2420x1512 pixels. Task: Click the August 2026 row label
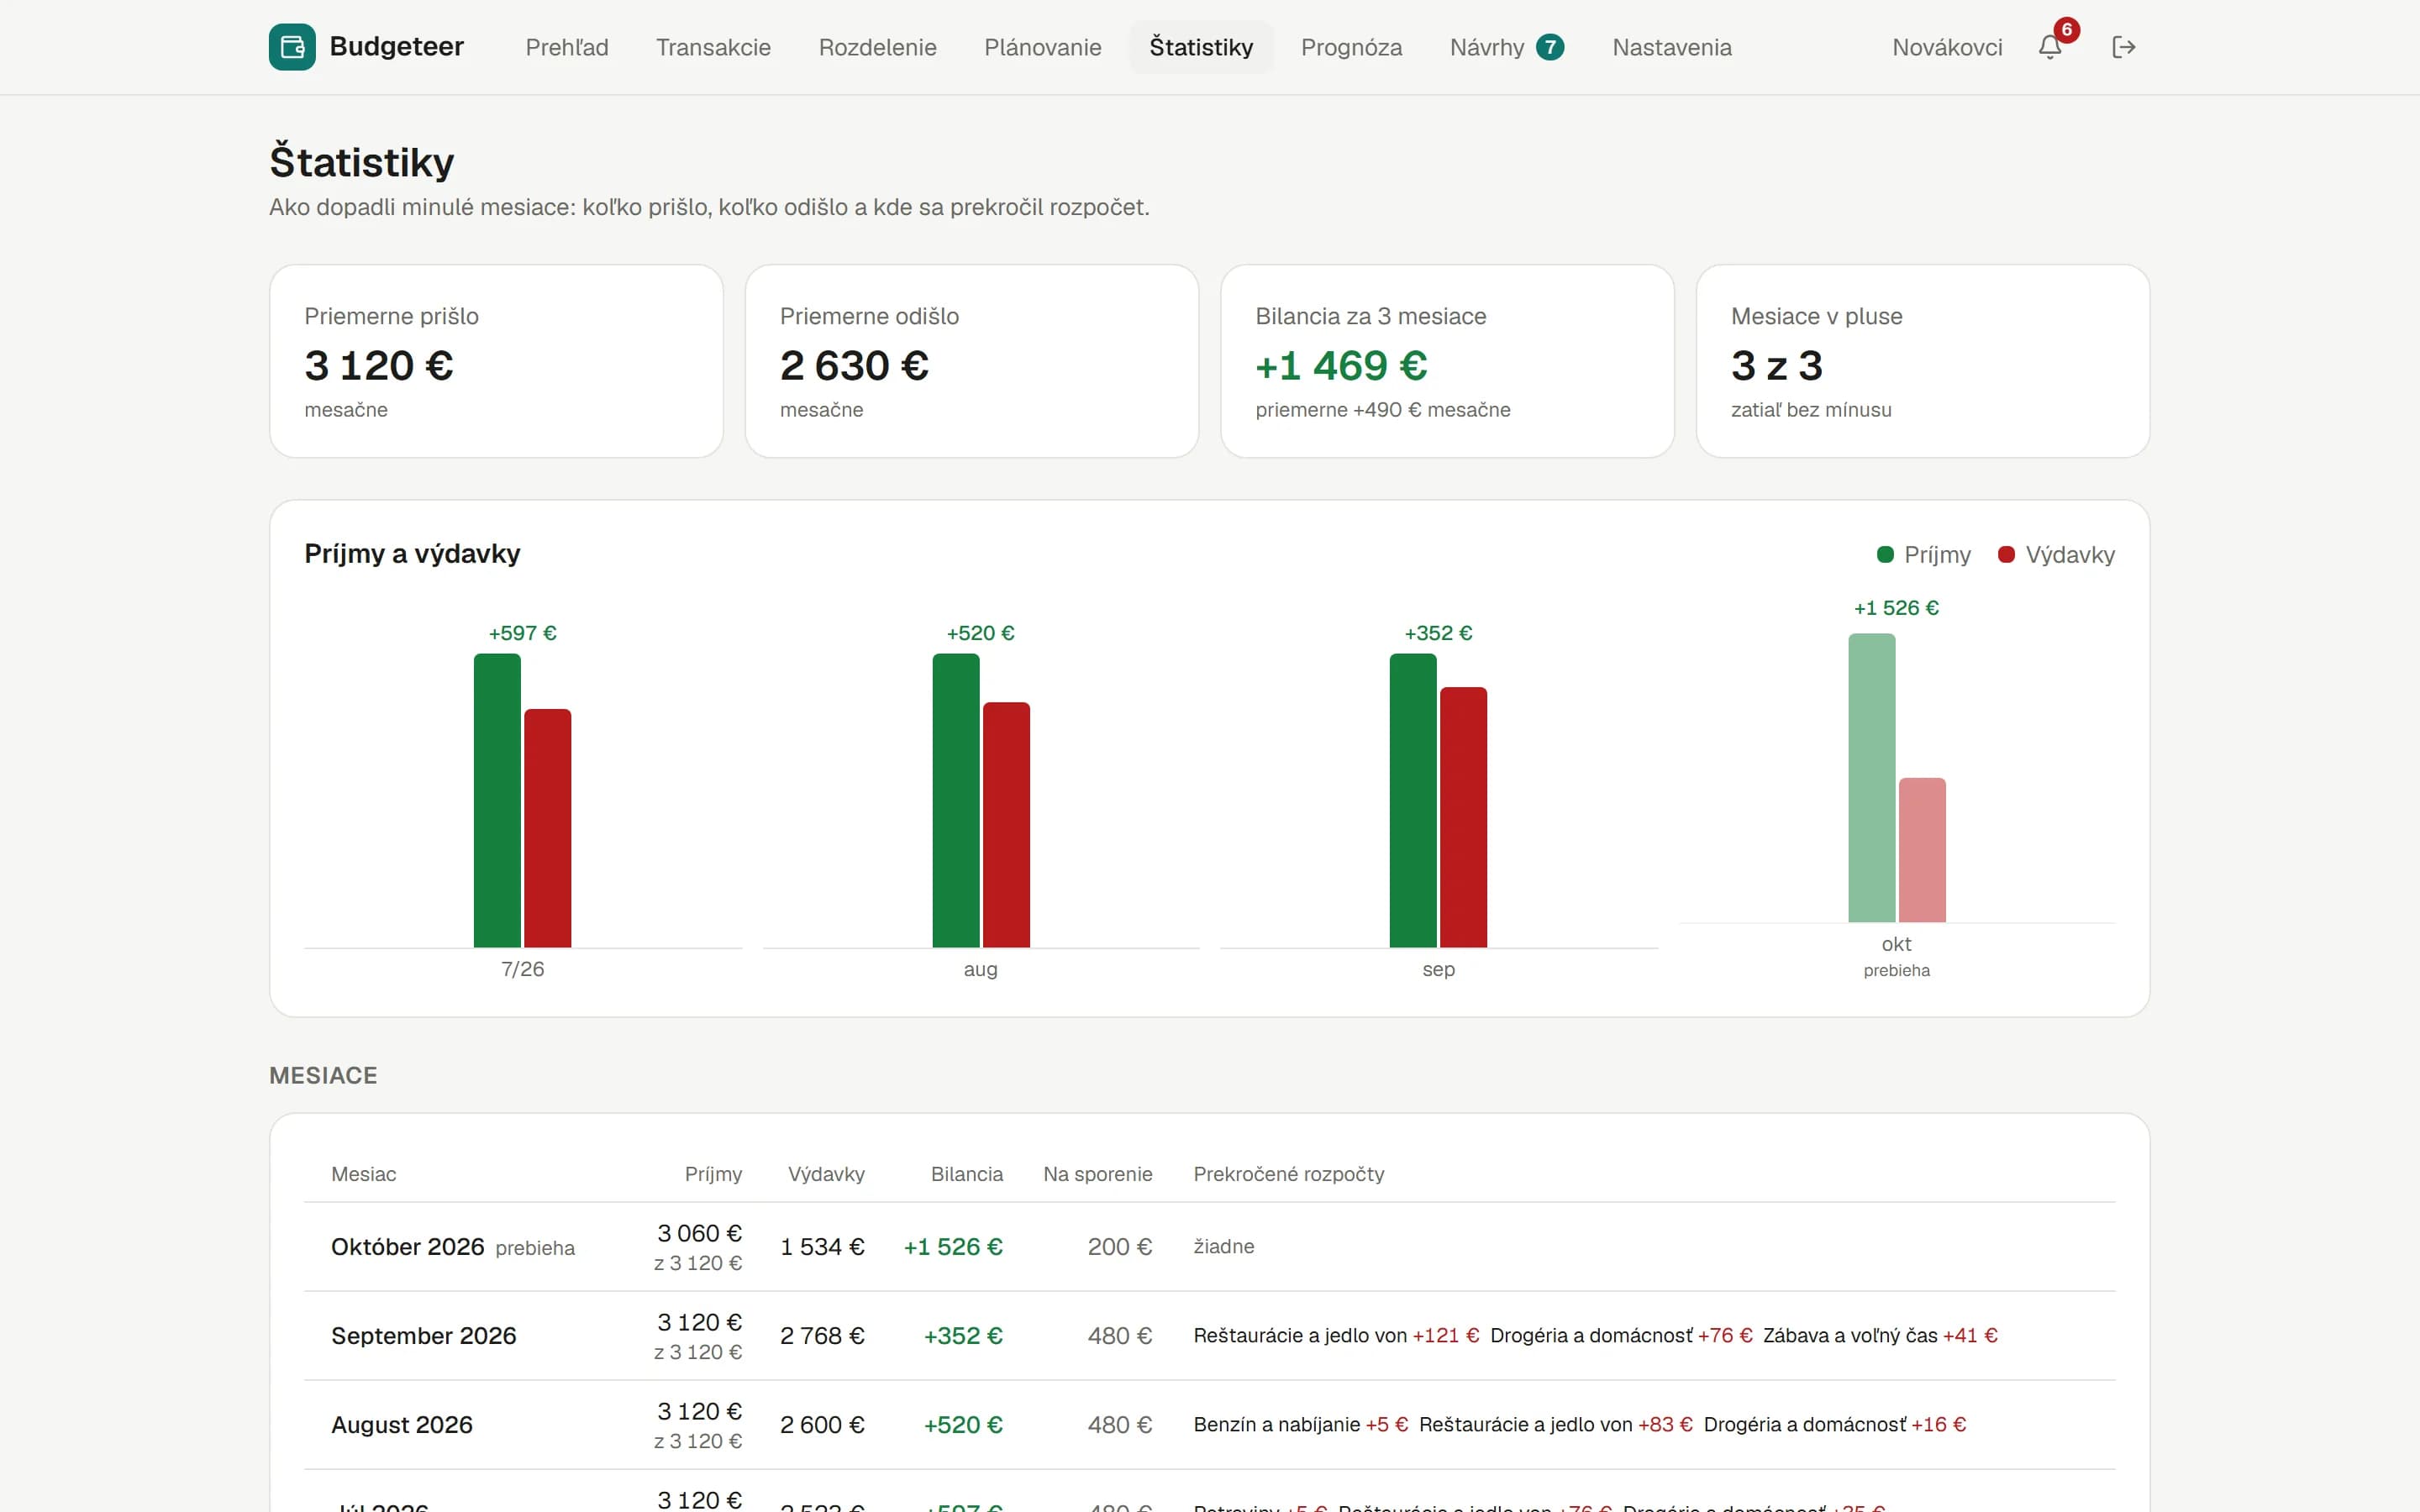401,1425
